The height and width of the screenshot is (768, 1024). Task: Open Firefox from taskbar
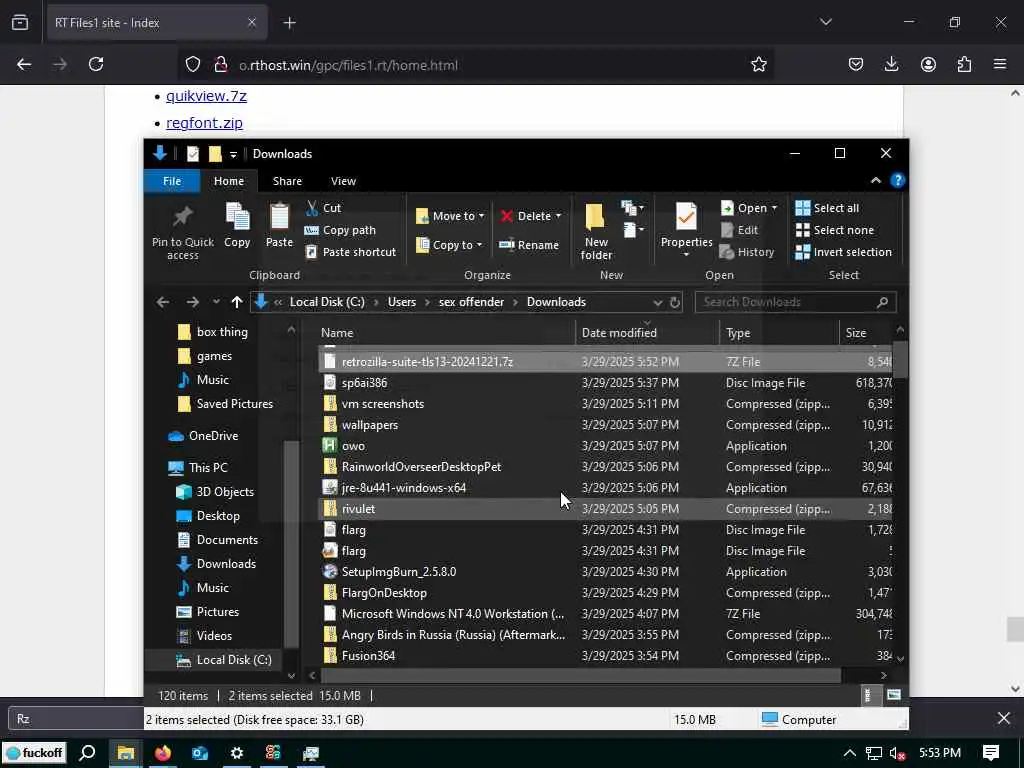coord(163,753)
